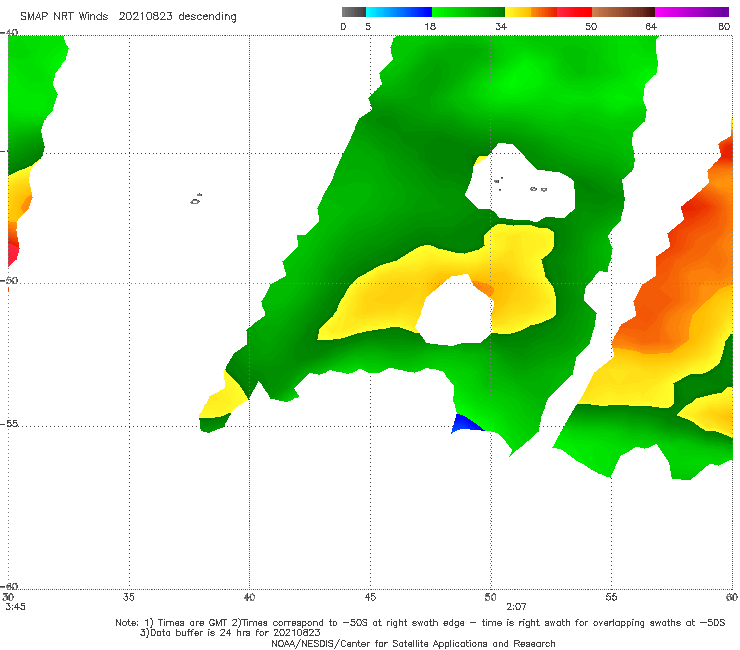Click the color bar label 5

tap(368, 27)
